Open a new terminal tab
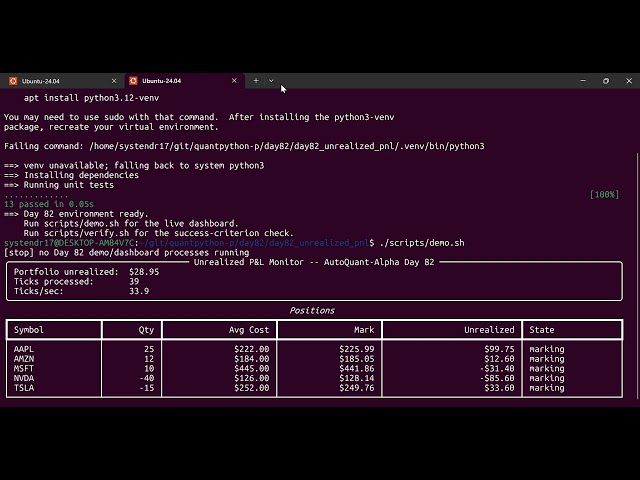 tap(256, 81)
